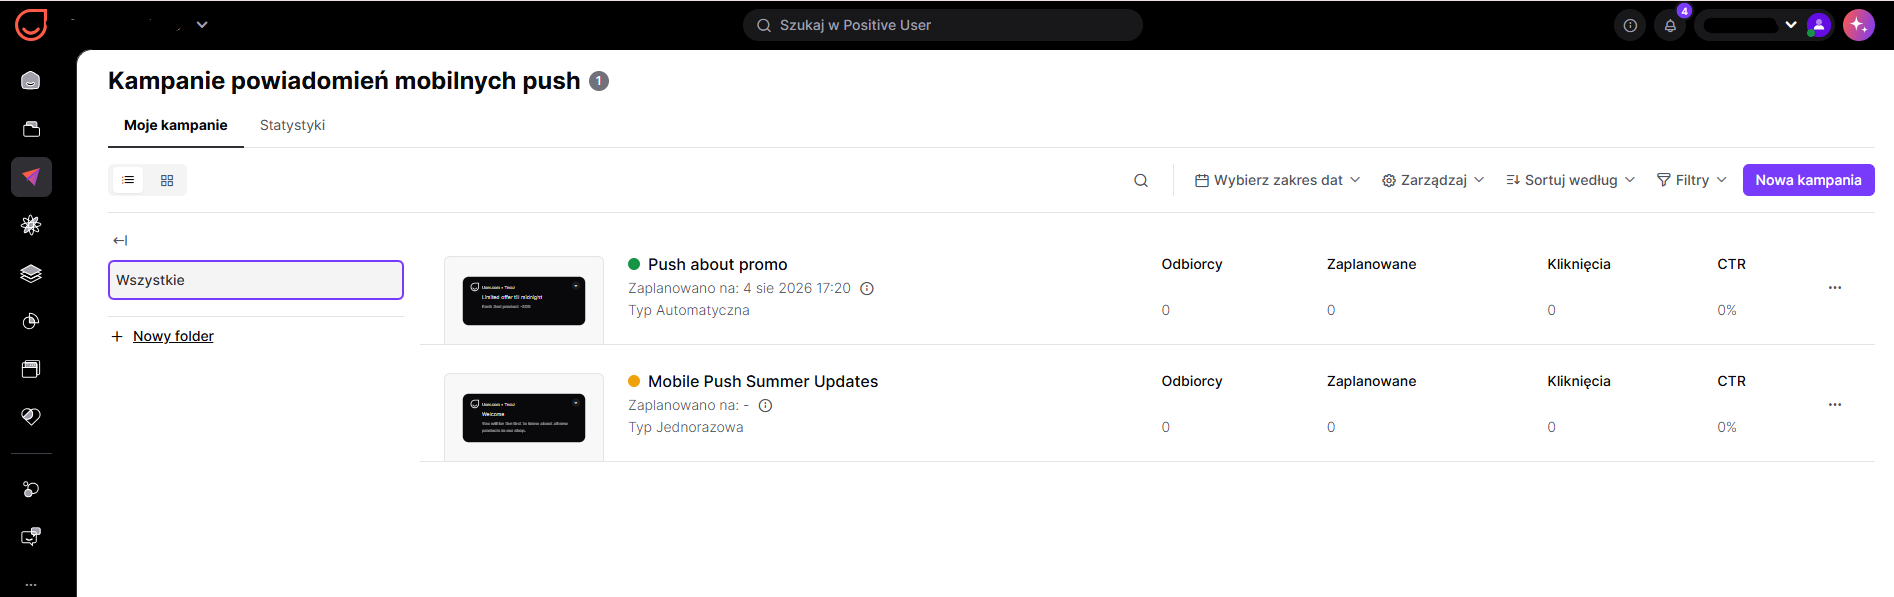This screenshot has width=1894, height=597.
Task: Click the campaign search magnifier icon
Action: (x=1141, y=181)
